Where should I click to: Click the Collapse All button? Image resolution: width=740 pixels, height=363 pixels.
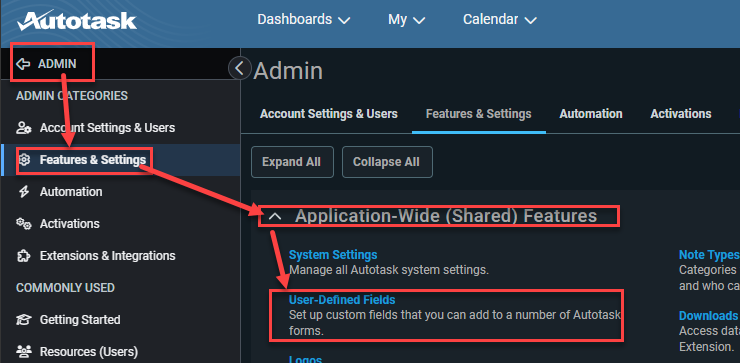pos(387,162)
